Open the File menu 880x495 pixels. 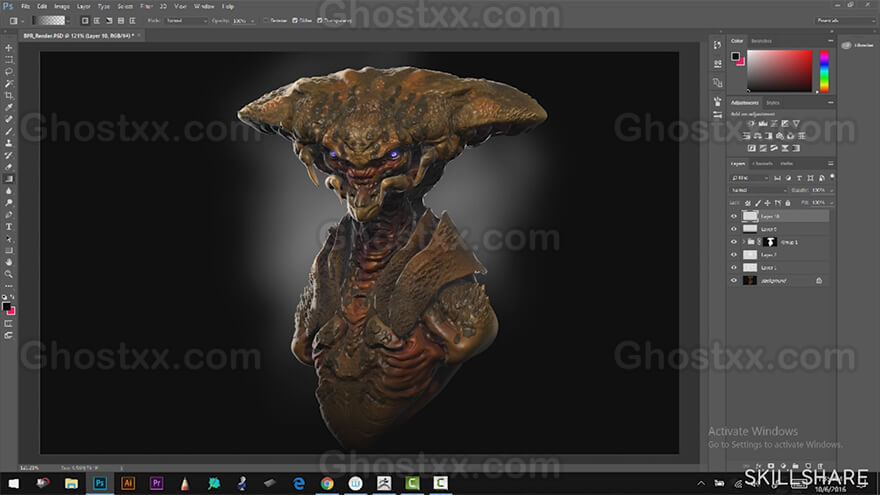pos(25,7)
